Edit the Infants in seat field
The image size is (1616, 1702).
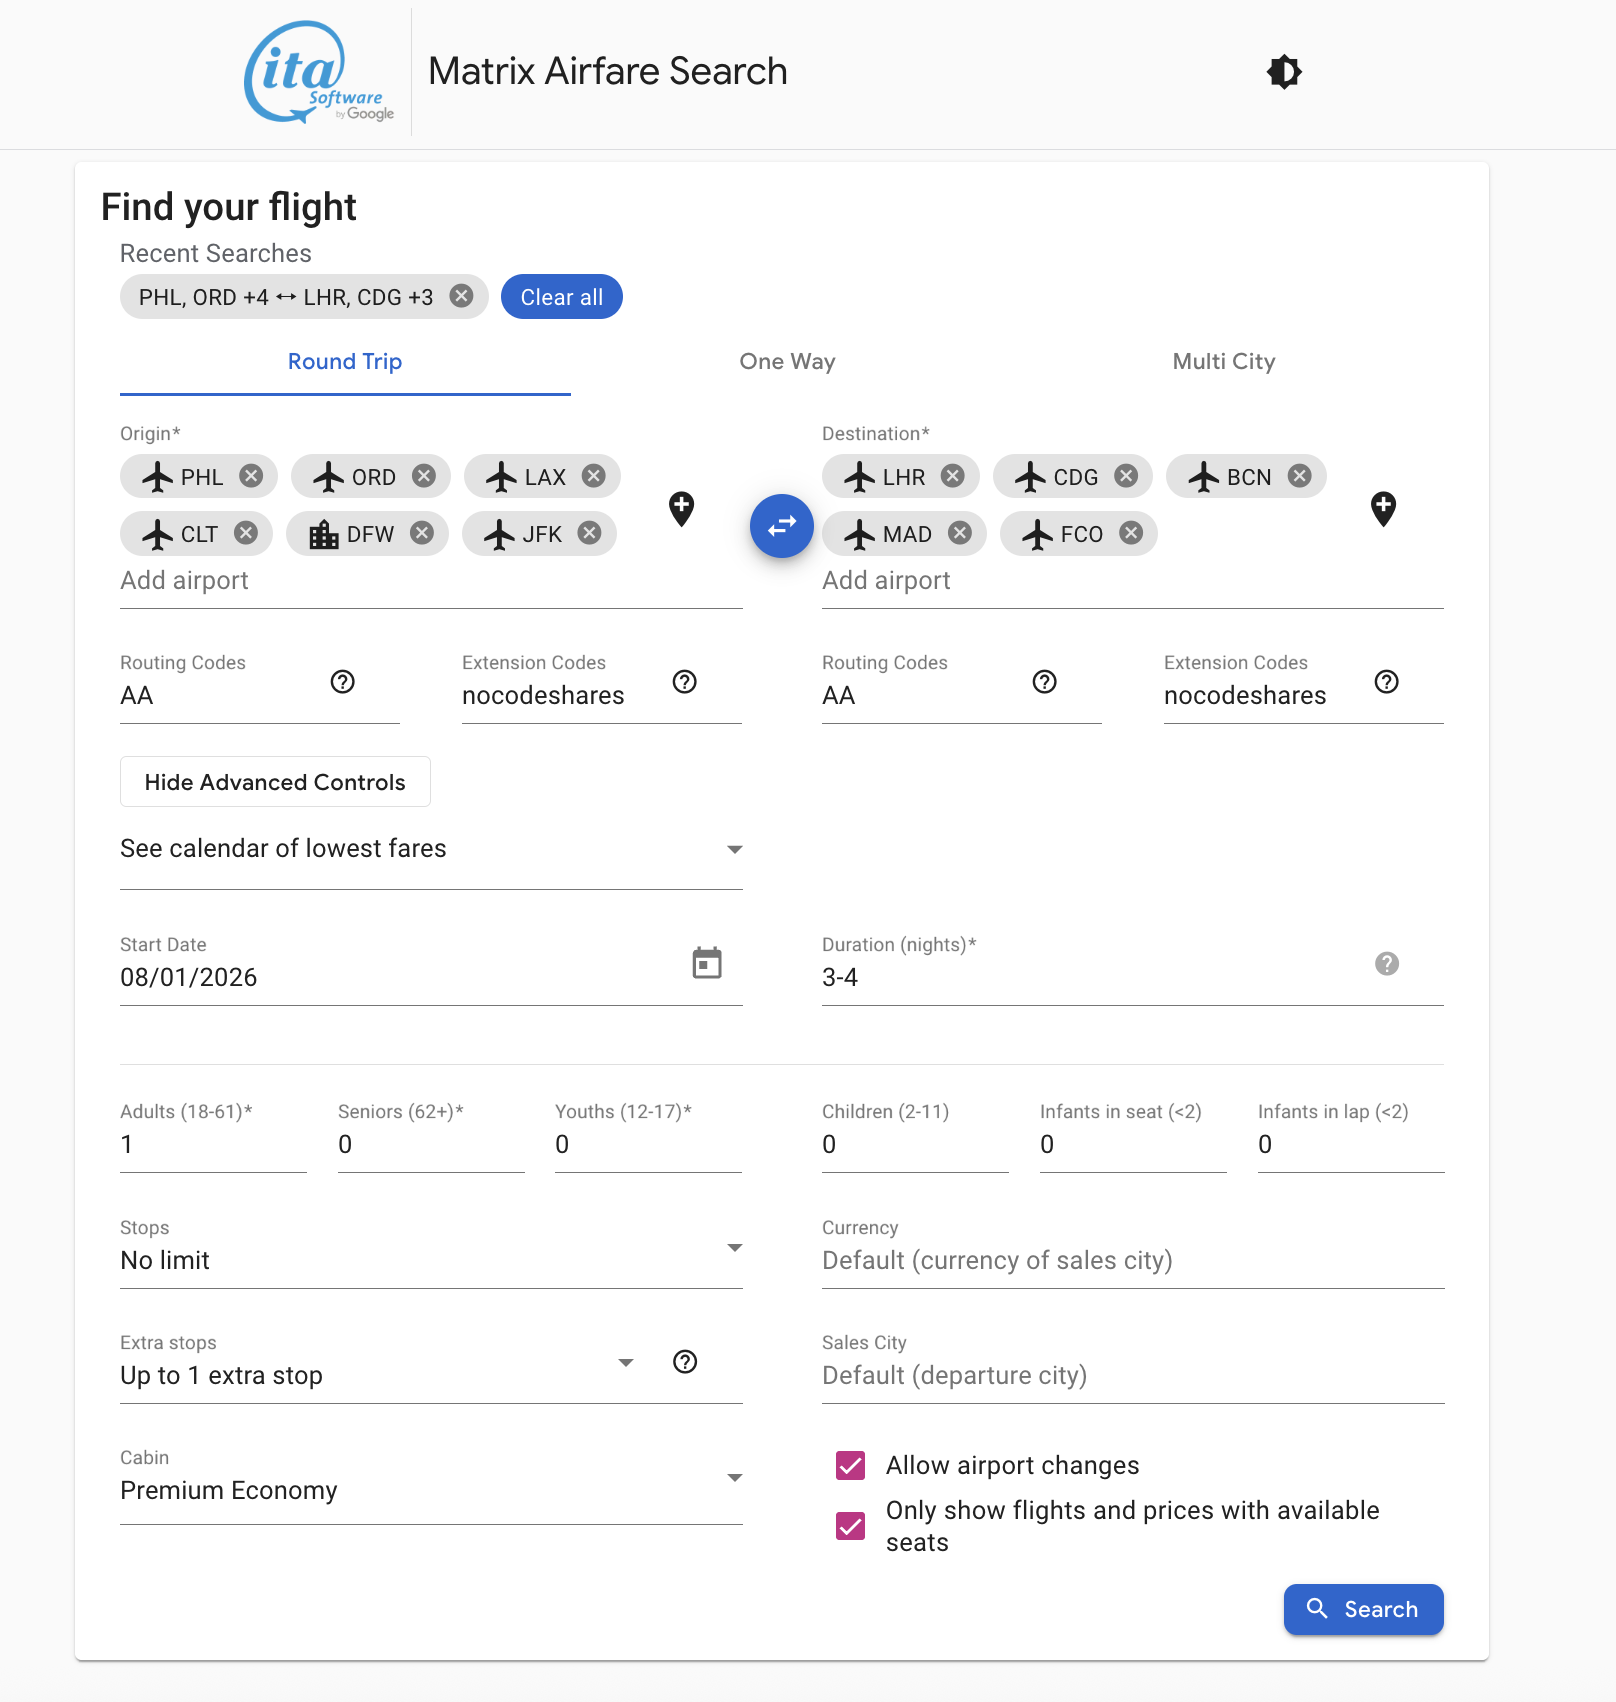(1133, 1145)
